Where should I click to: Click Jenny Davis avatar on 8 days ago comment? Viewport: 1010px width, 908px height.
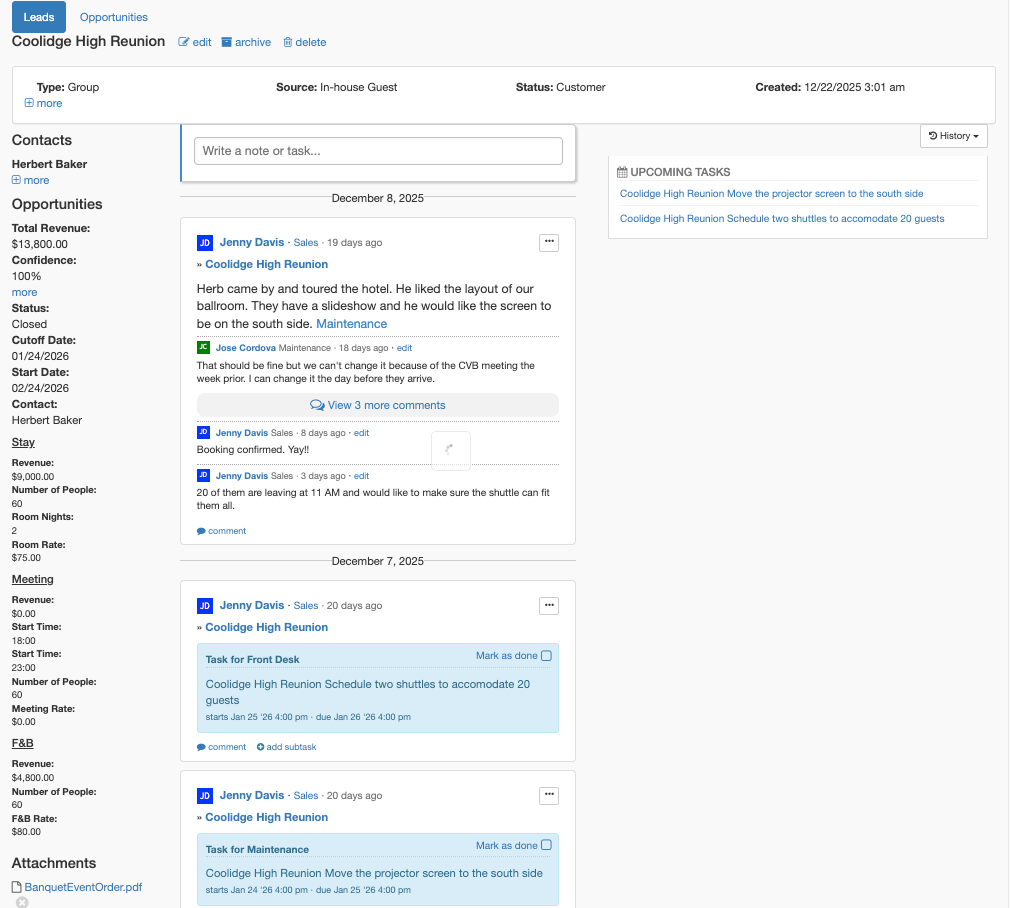click(x=204, y=432)
